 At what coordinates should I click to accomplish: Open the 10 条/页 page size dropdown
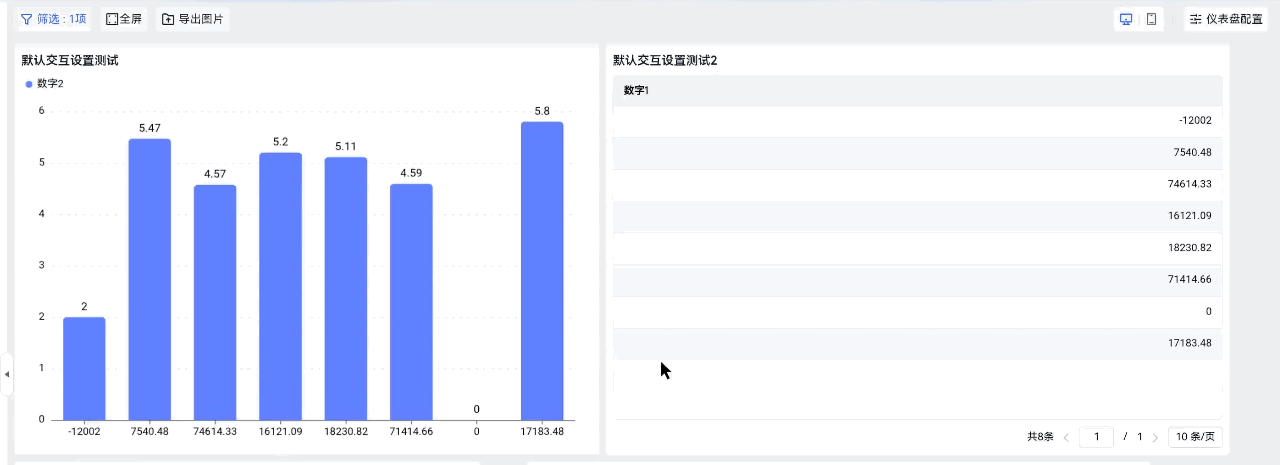tap(1196, 437)
